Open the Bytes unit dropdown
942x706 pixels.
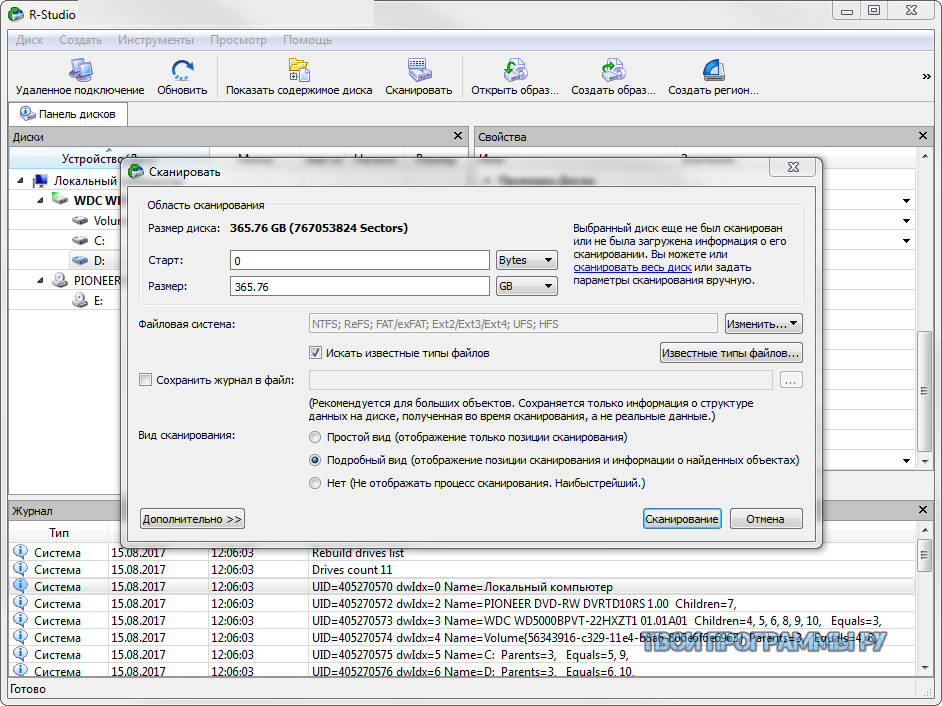526,260
